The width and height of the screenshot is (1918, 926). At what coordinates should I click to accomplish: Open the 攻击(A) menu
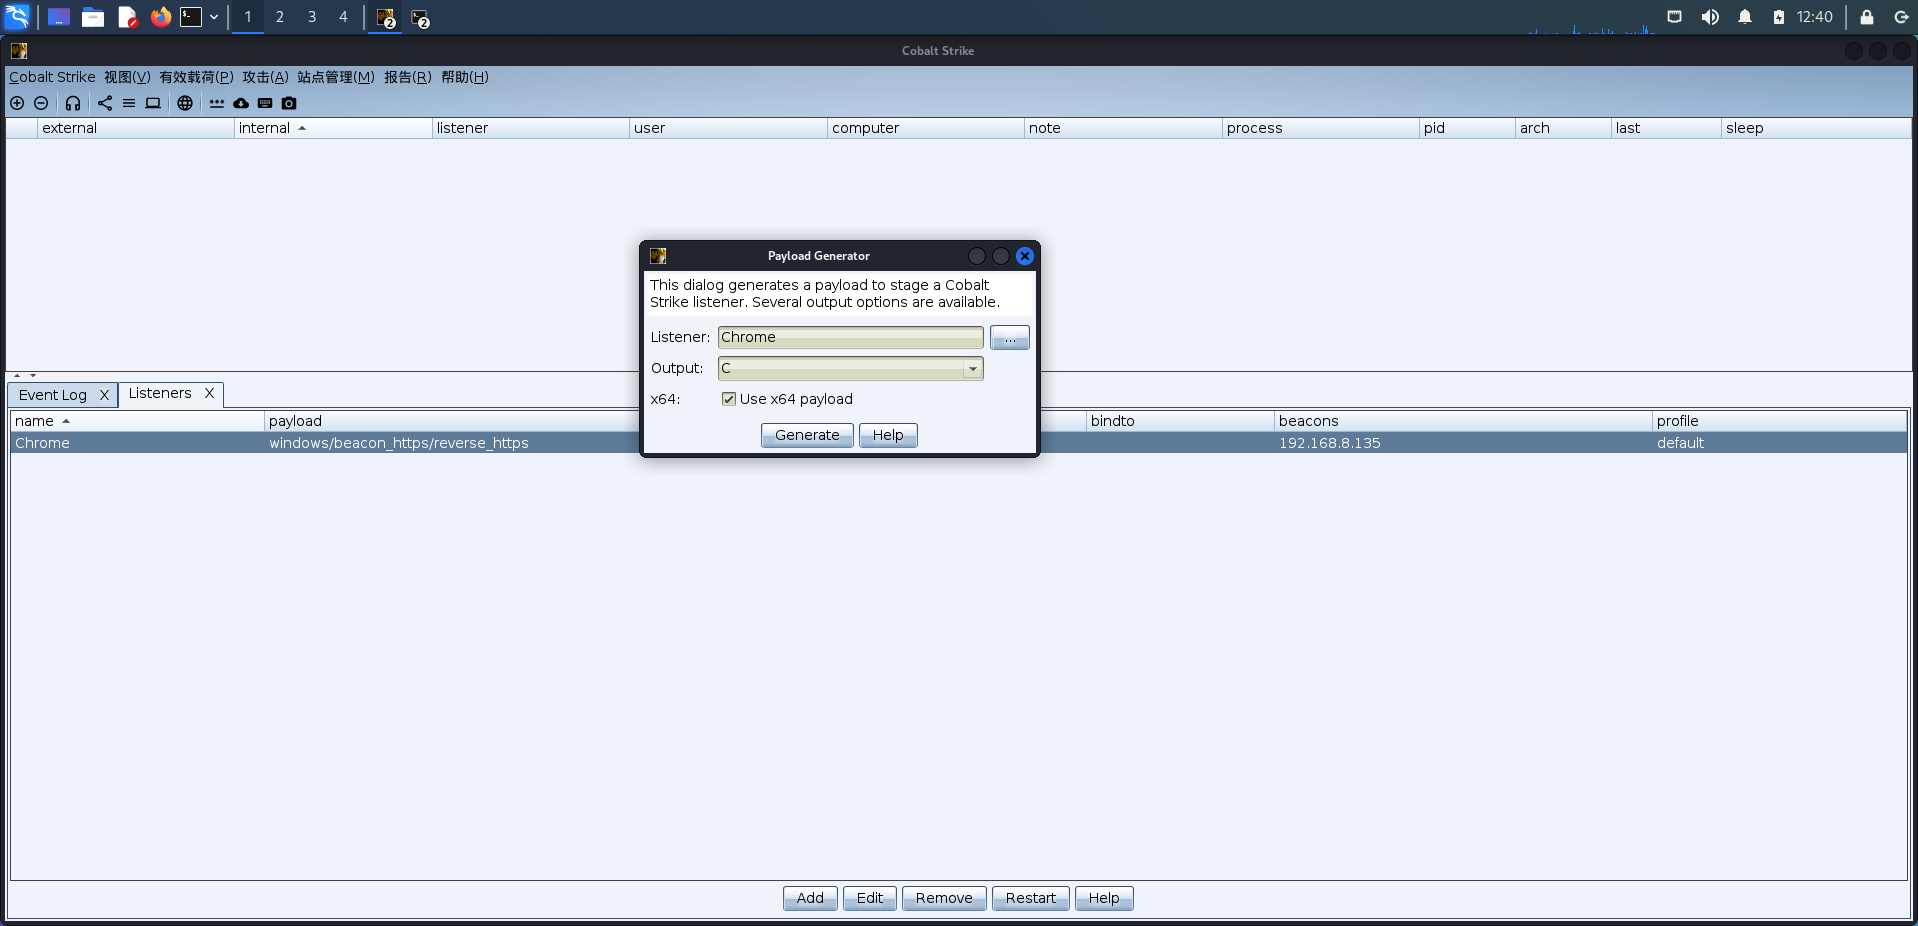pyautogui.click(x=265, y=77)
